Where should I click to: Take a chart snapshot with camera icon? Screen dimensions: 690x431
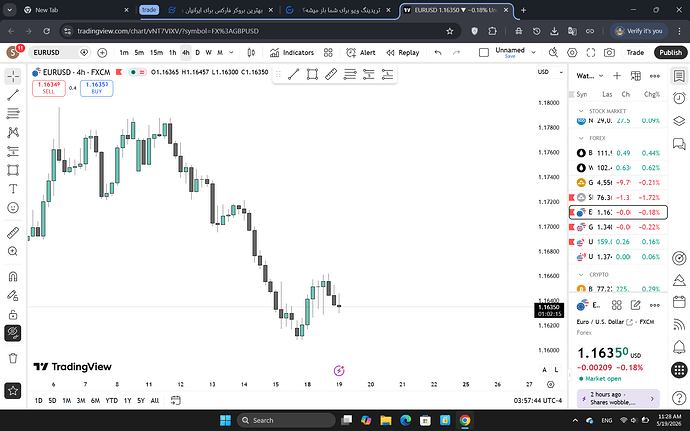click(x=609, y=53)
